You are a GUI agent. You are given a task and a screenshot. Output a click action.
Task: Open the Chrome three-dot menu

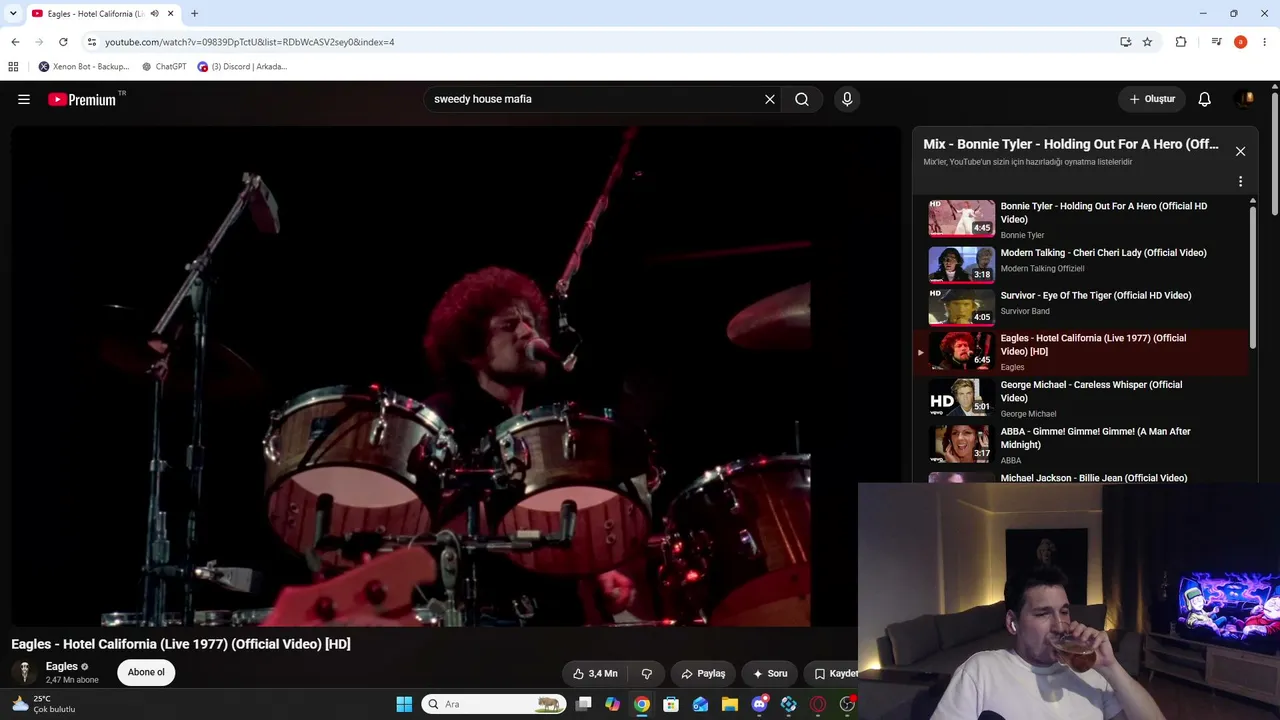coord(1265,42)
